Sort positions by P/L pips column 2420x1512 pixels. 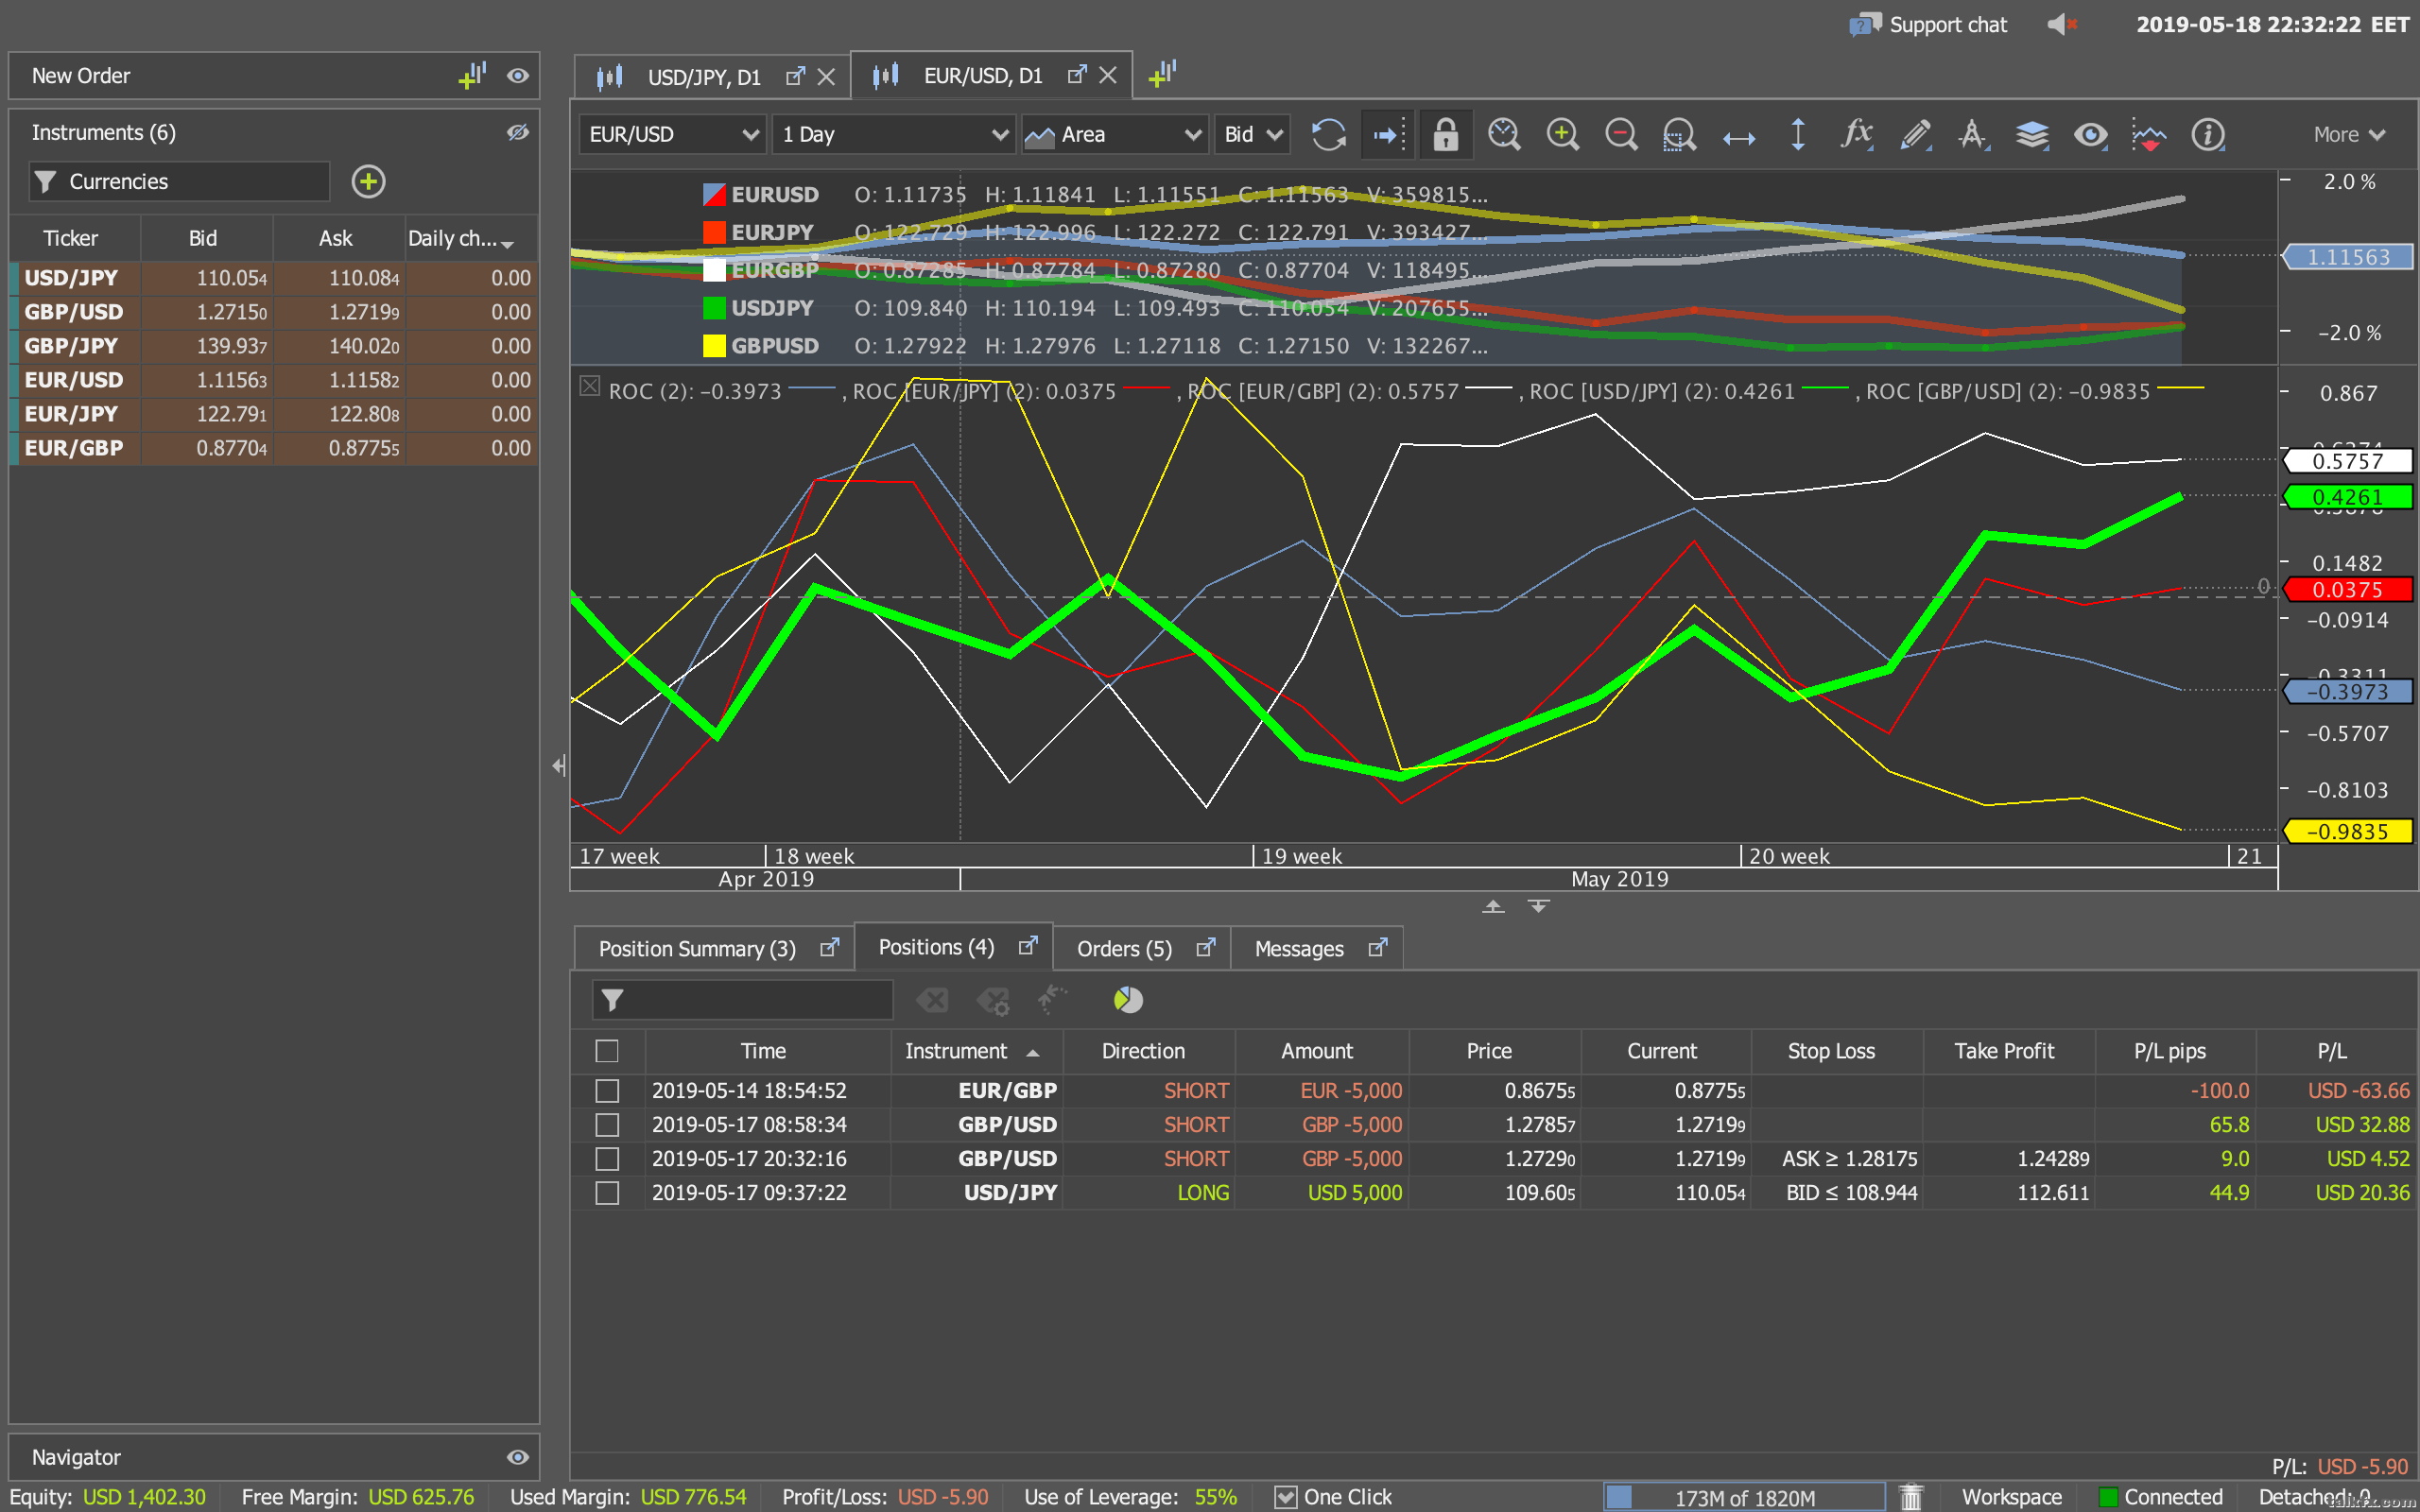(x=2176, y=1051)
